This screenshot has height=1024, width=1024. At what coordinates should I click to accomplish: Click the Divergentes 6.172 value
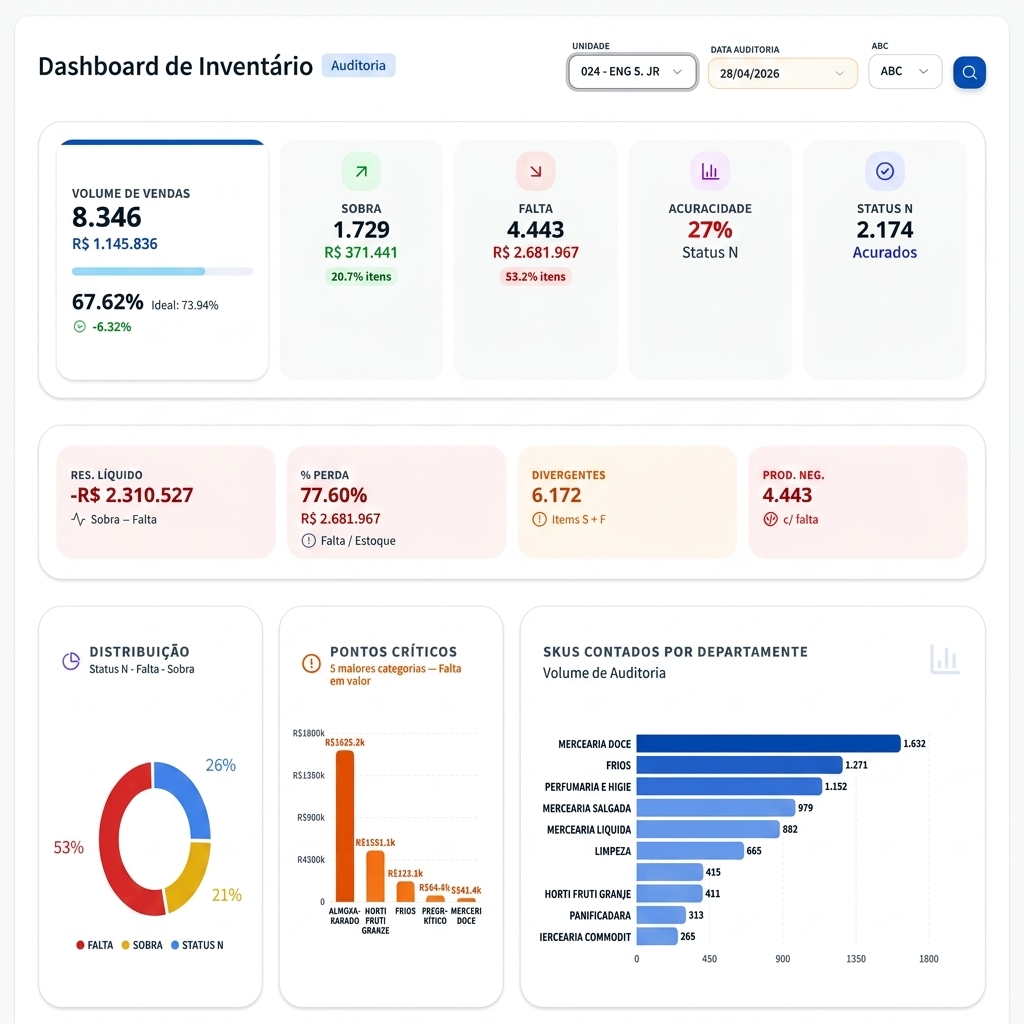(556, 495)
